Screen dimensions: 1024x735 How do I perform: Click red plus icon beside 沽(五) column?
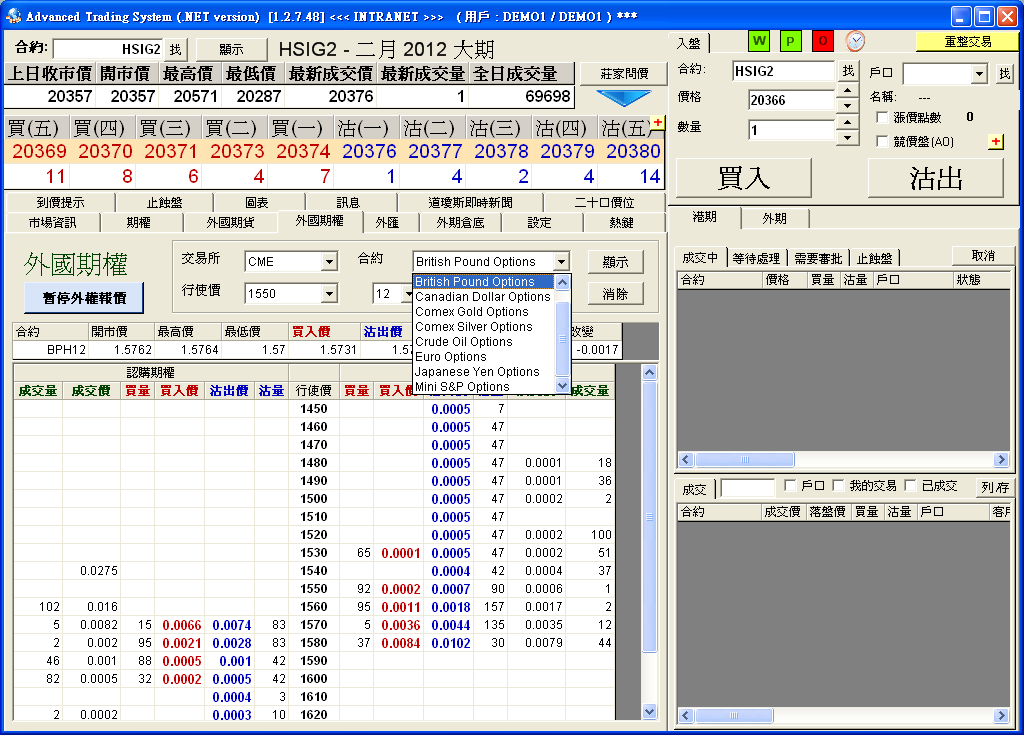tap(657, 122)
